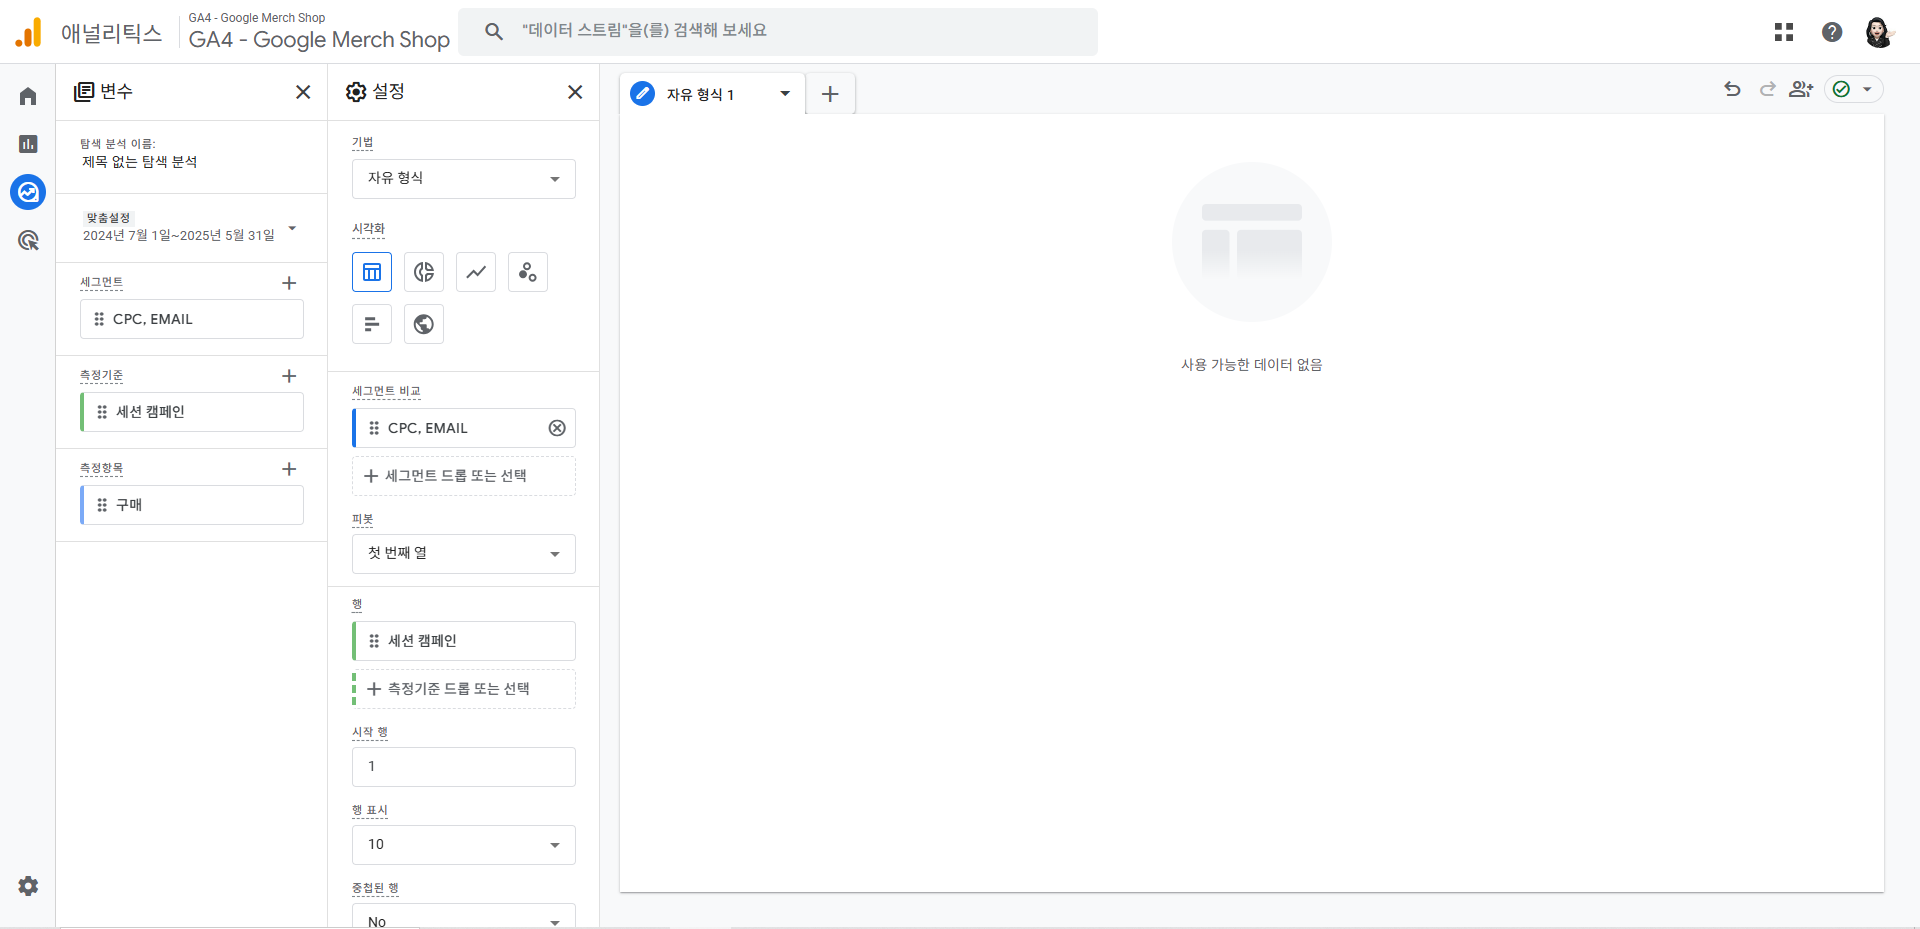Open the Admin gear at bottom left
Screen dimensions: 1920x929
click(28, 886)
